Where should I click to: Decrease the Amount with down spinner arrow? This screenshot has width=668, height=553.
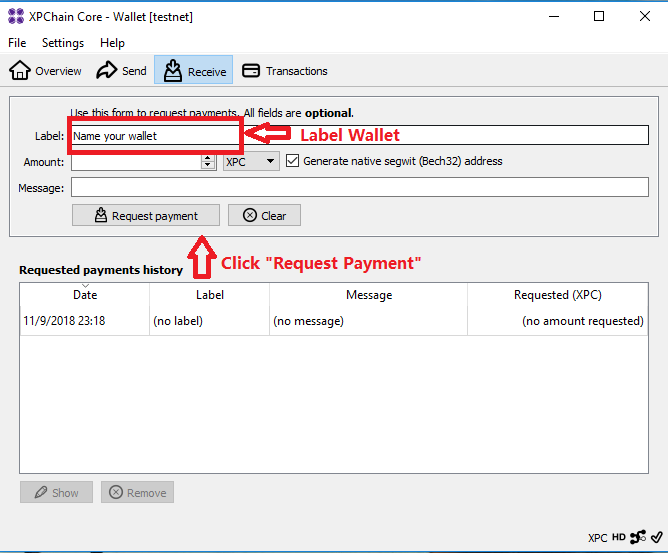[207, 165]
